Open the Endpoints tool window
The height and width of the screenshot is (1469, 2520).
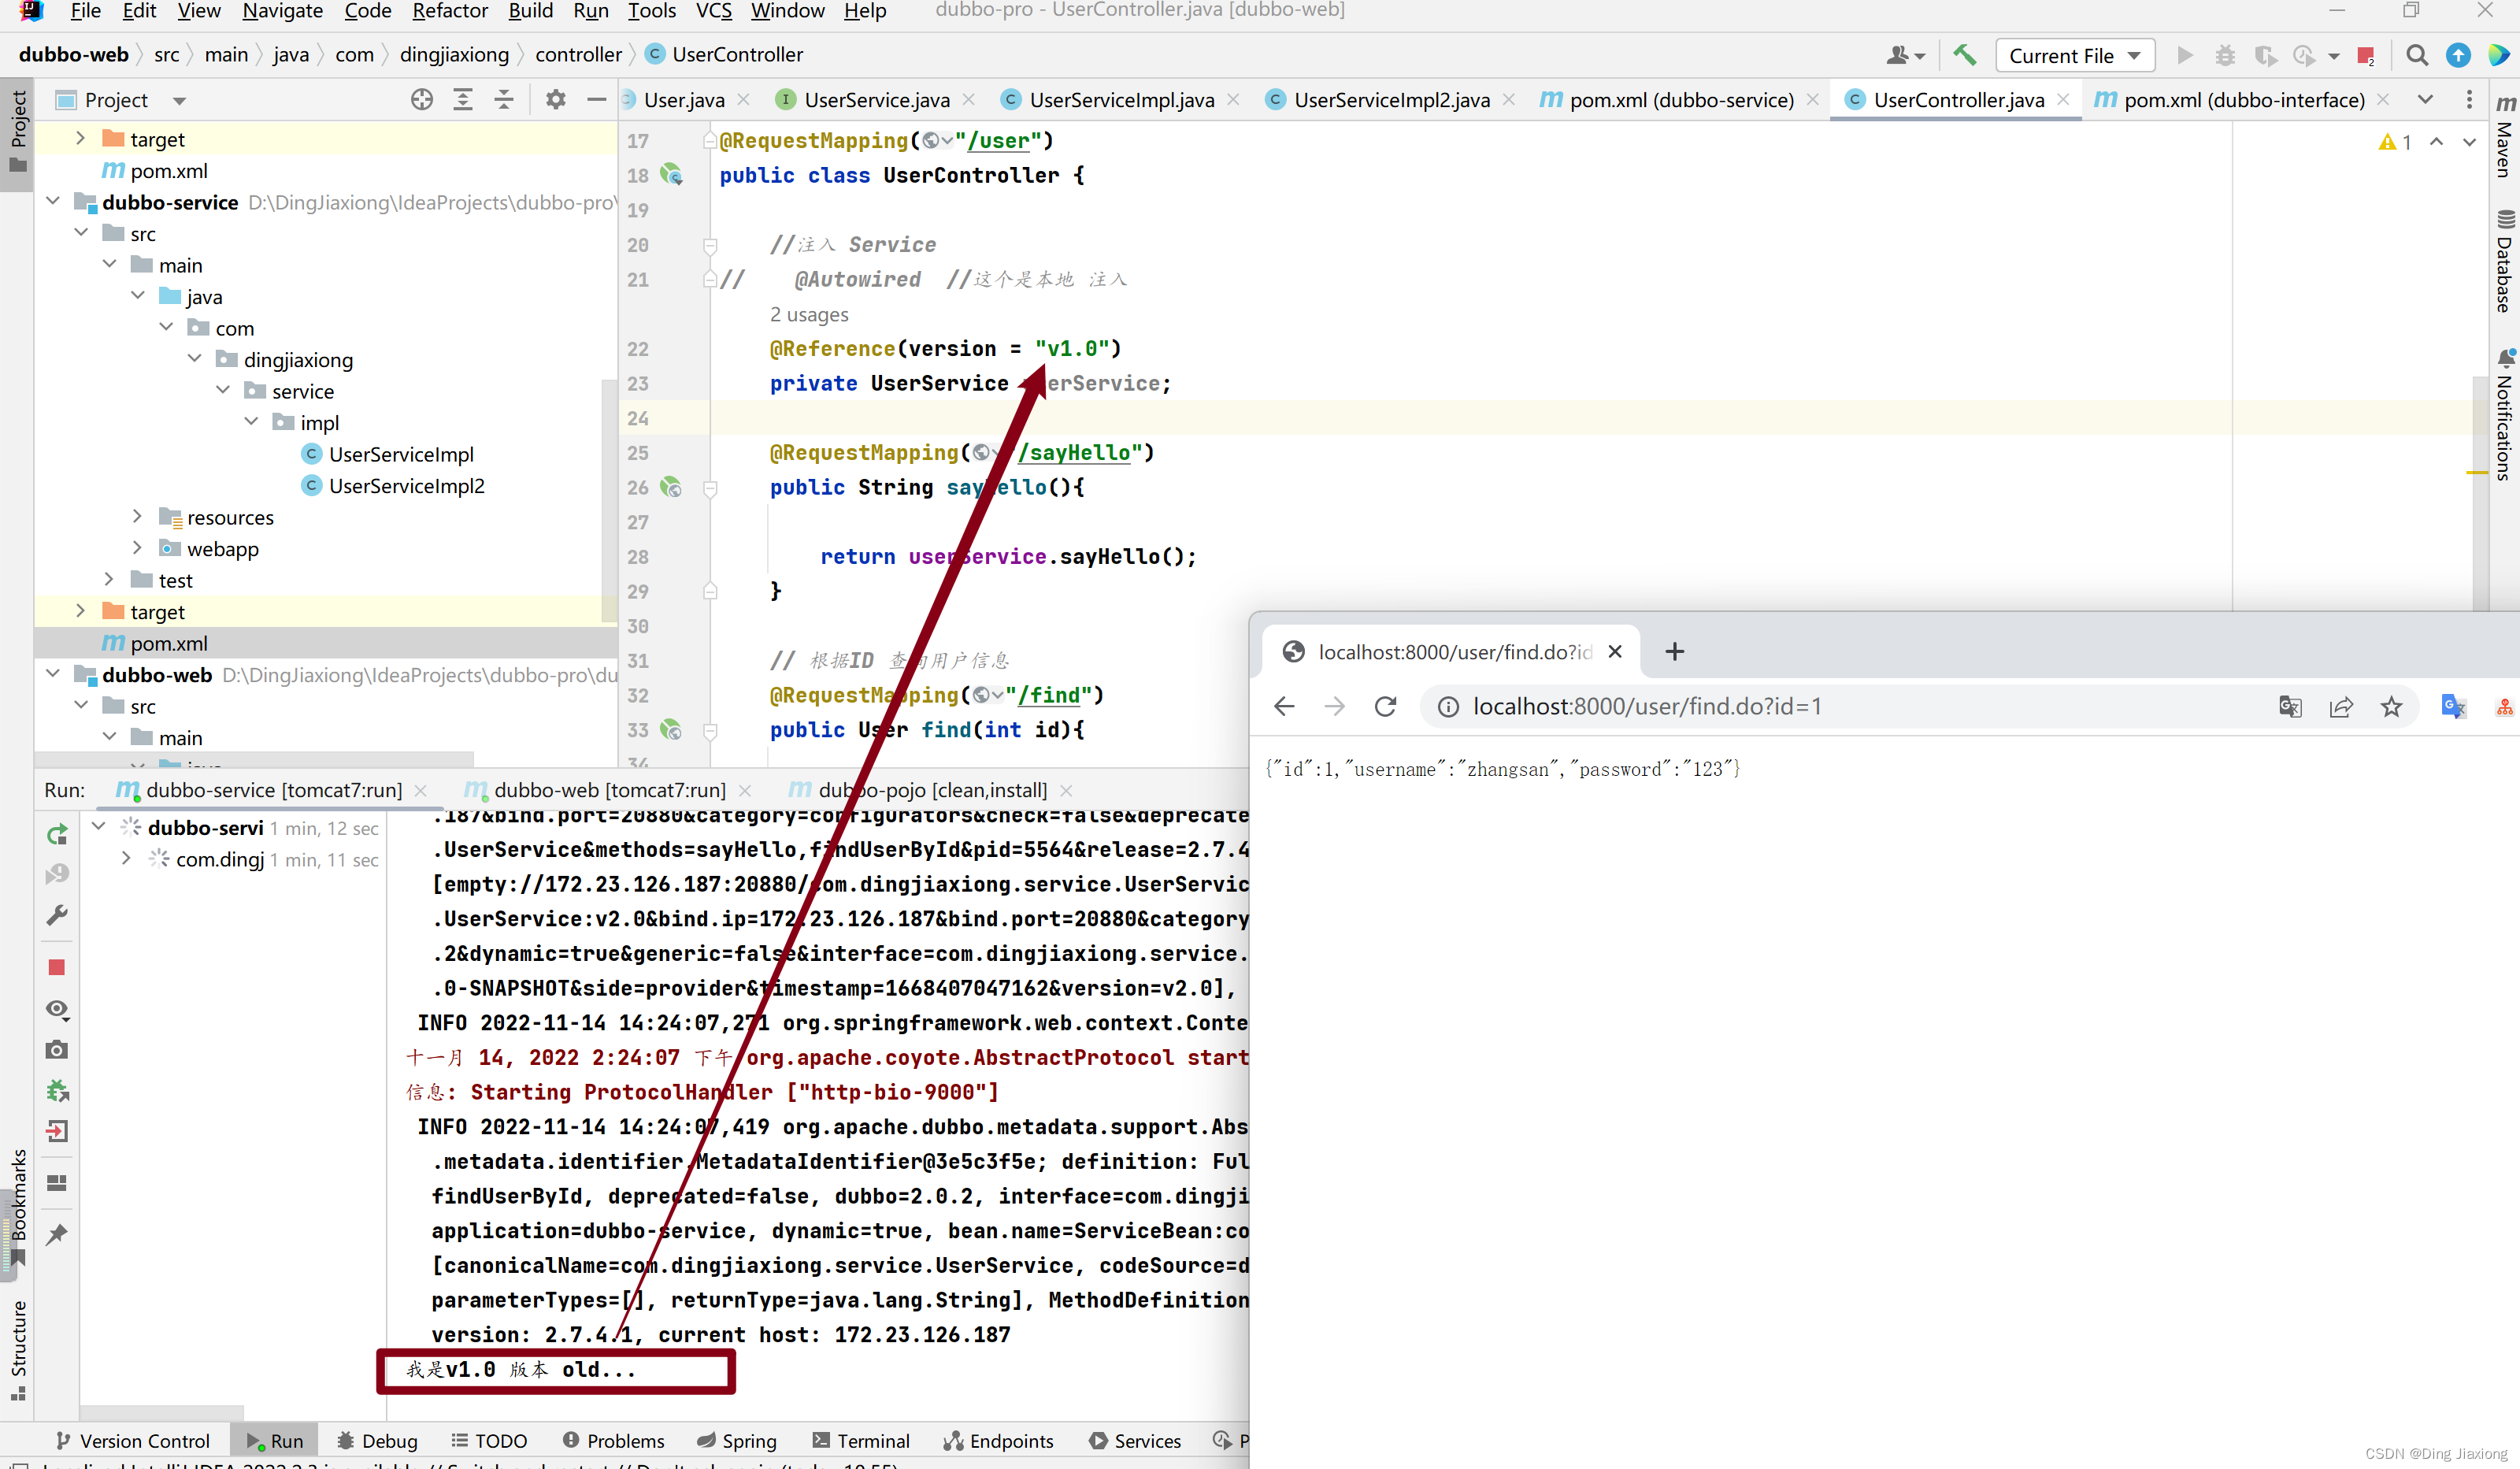click(998, 1440)
